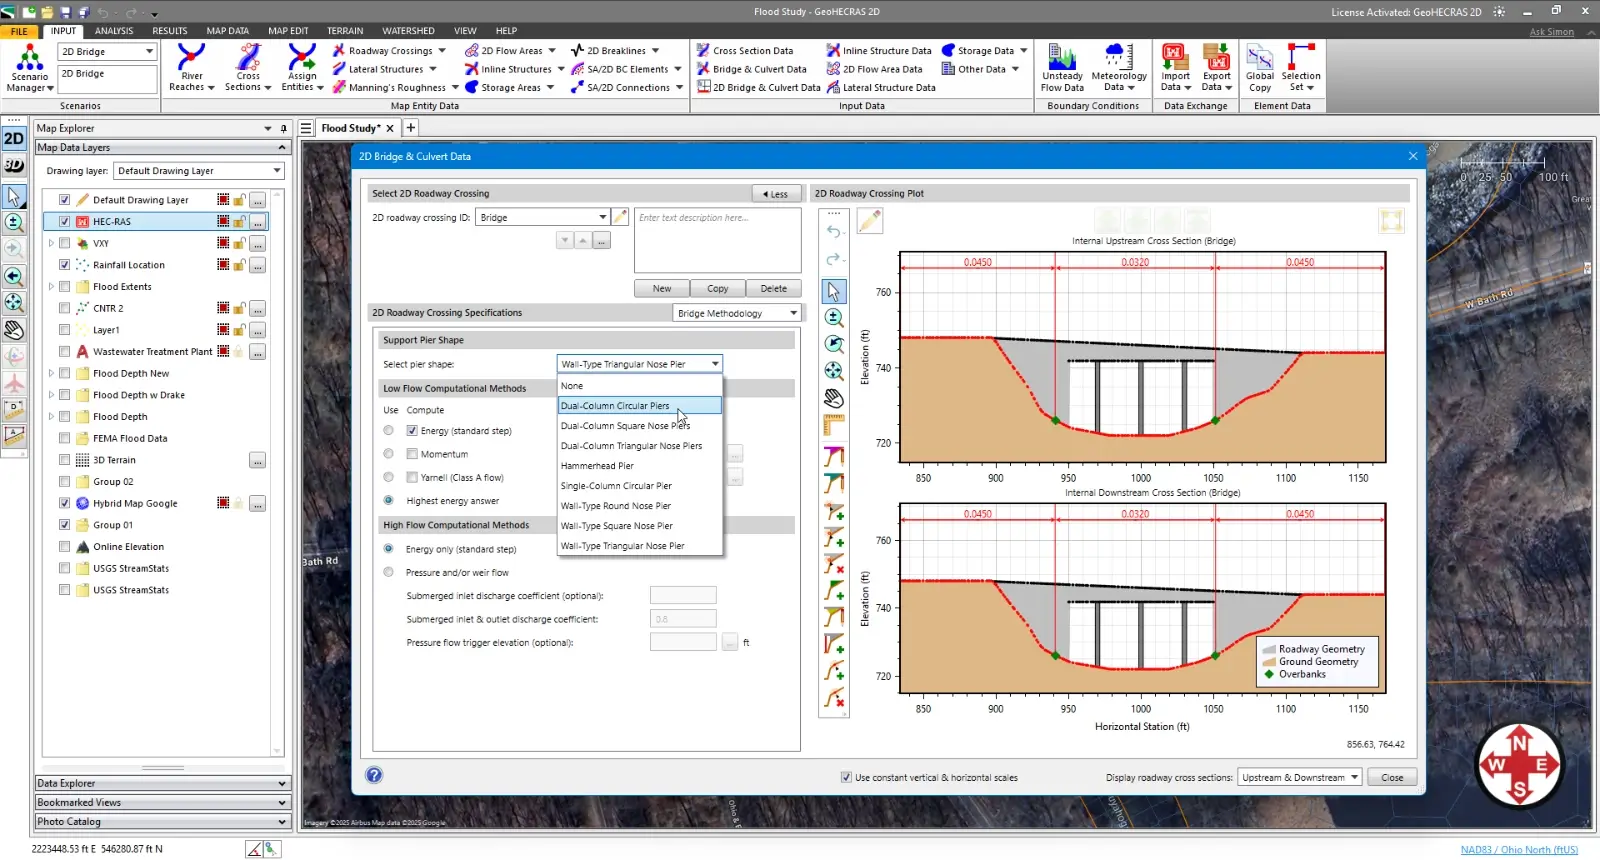
Task: Open the Bridge Methodology dropdown
Action: point(737,314)
